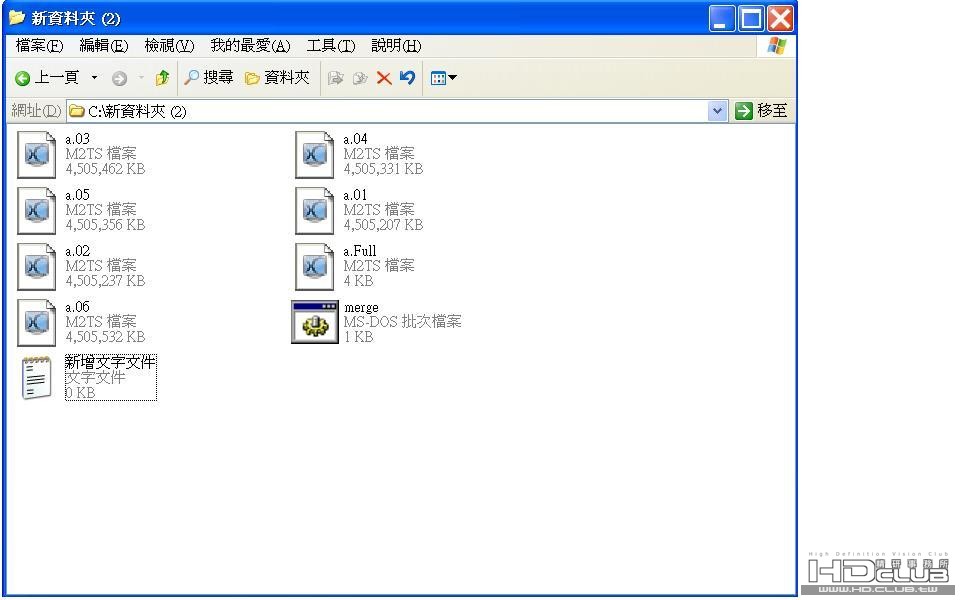Click the blue Undo arrow icon
The image size is (960, 600).
point(407,78)
